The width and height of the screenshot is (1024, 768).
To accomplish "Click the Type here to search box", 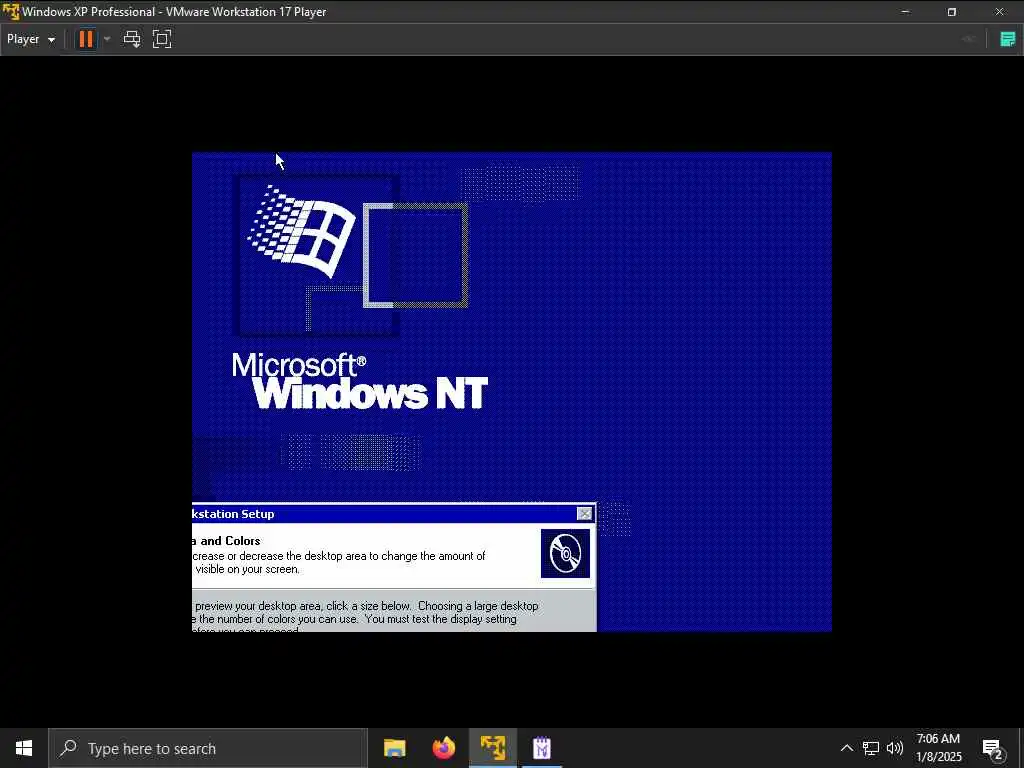I will point(208,748).
